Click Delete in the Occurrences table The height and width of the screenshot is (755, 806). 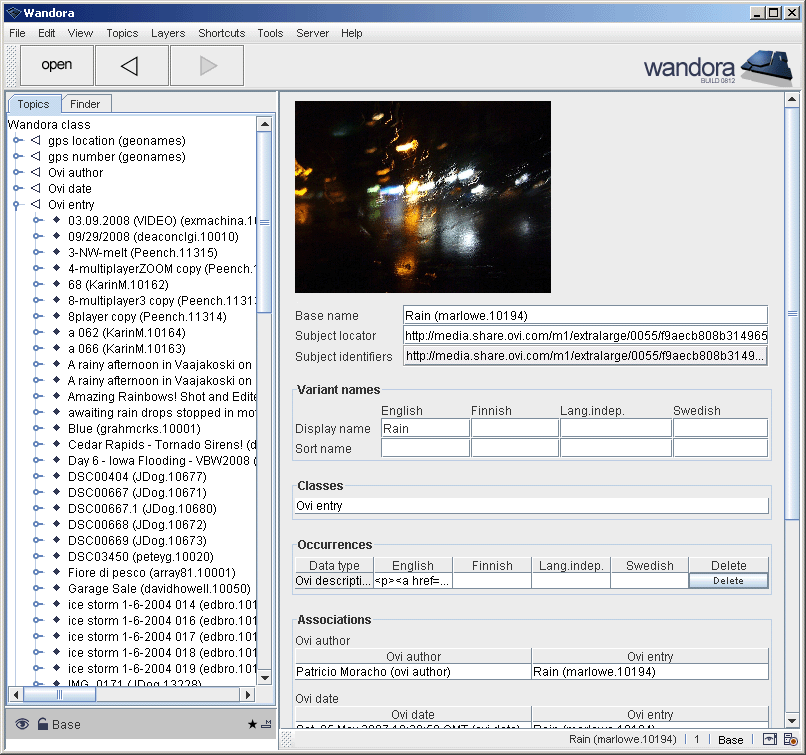[728, 580]
